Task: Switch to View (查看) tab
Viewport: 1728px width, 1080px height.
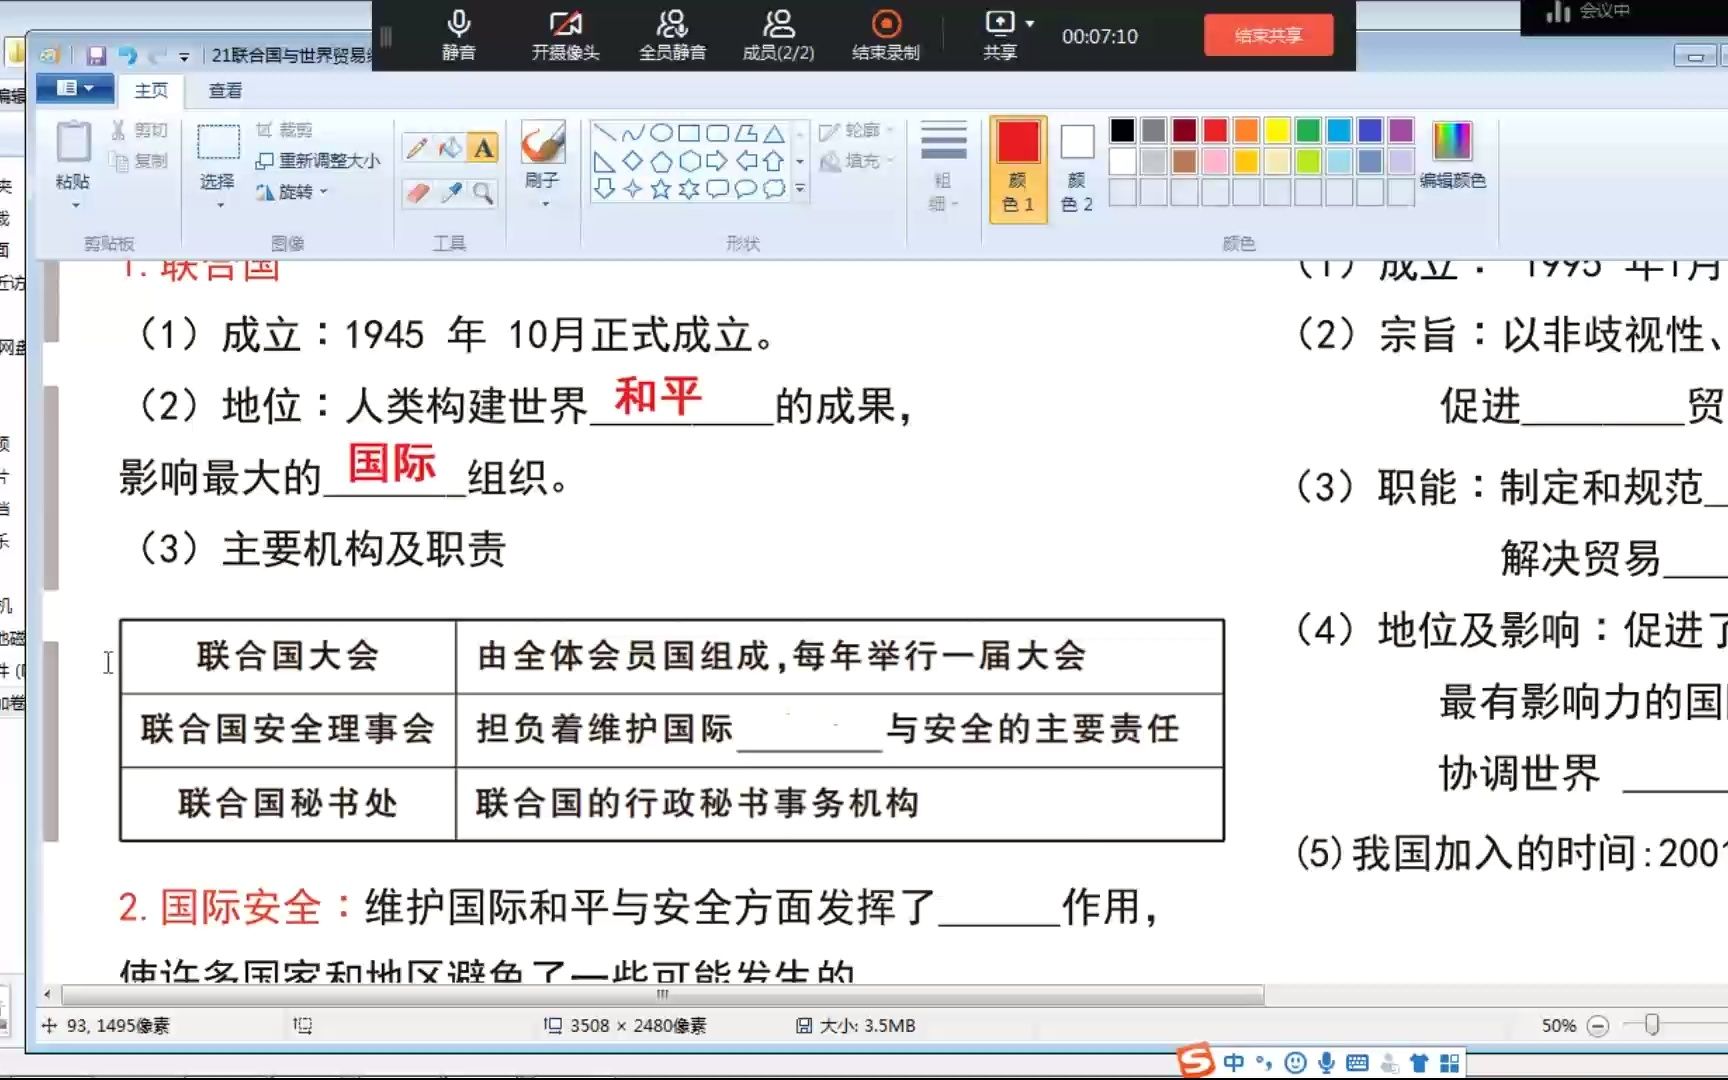Action: [x=225, y=90]
